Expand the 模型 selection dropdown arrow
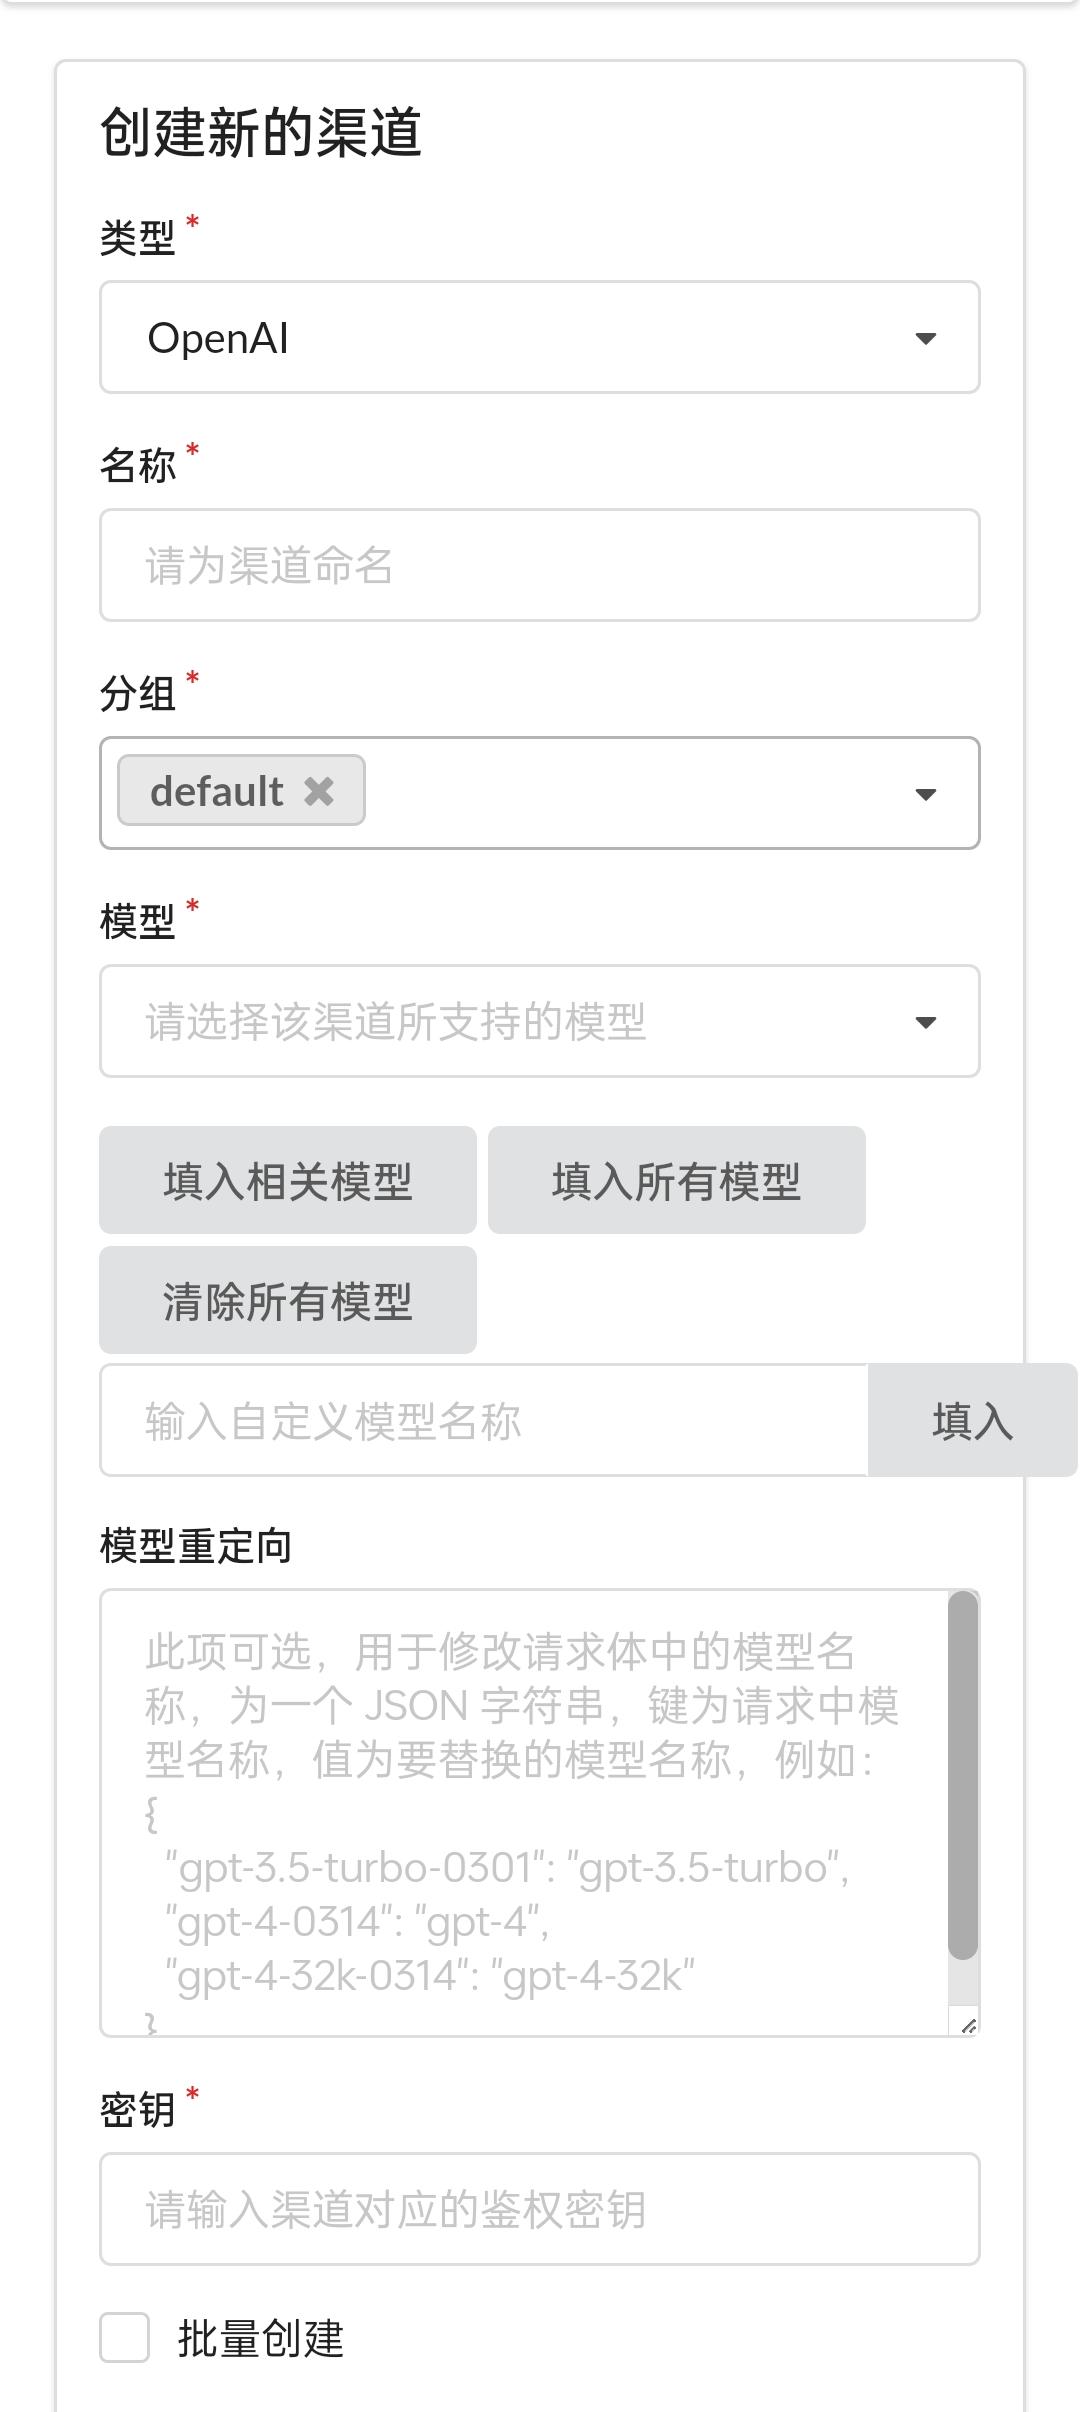 coord(926,1022)
